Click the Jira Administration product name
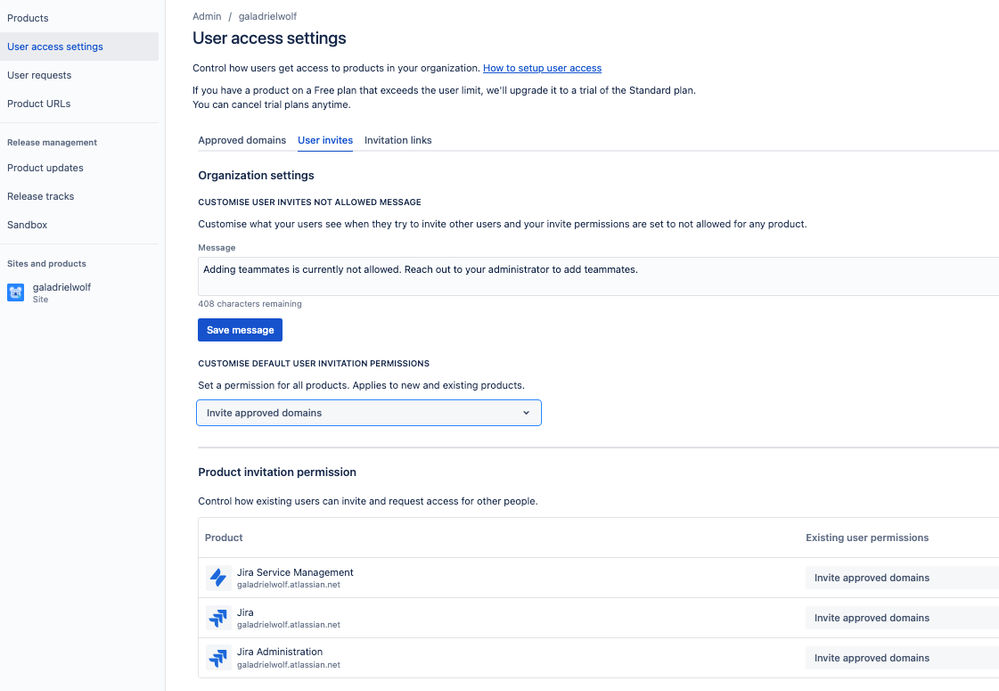This screenshot has height=691, width=999. coord(280,652)
